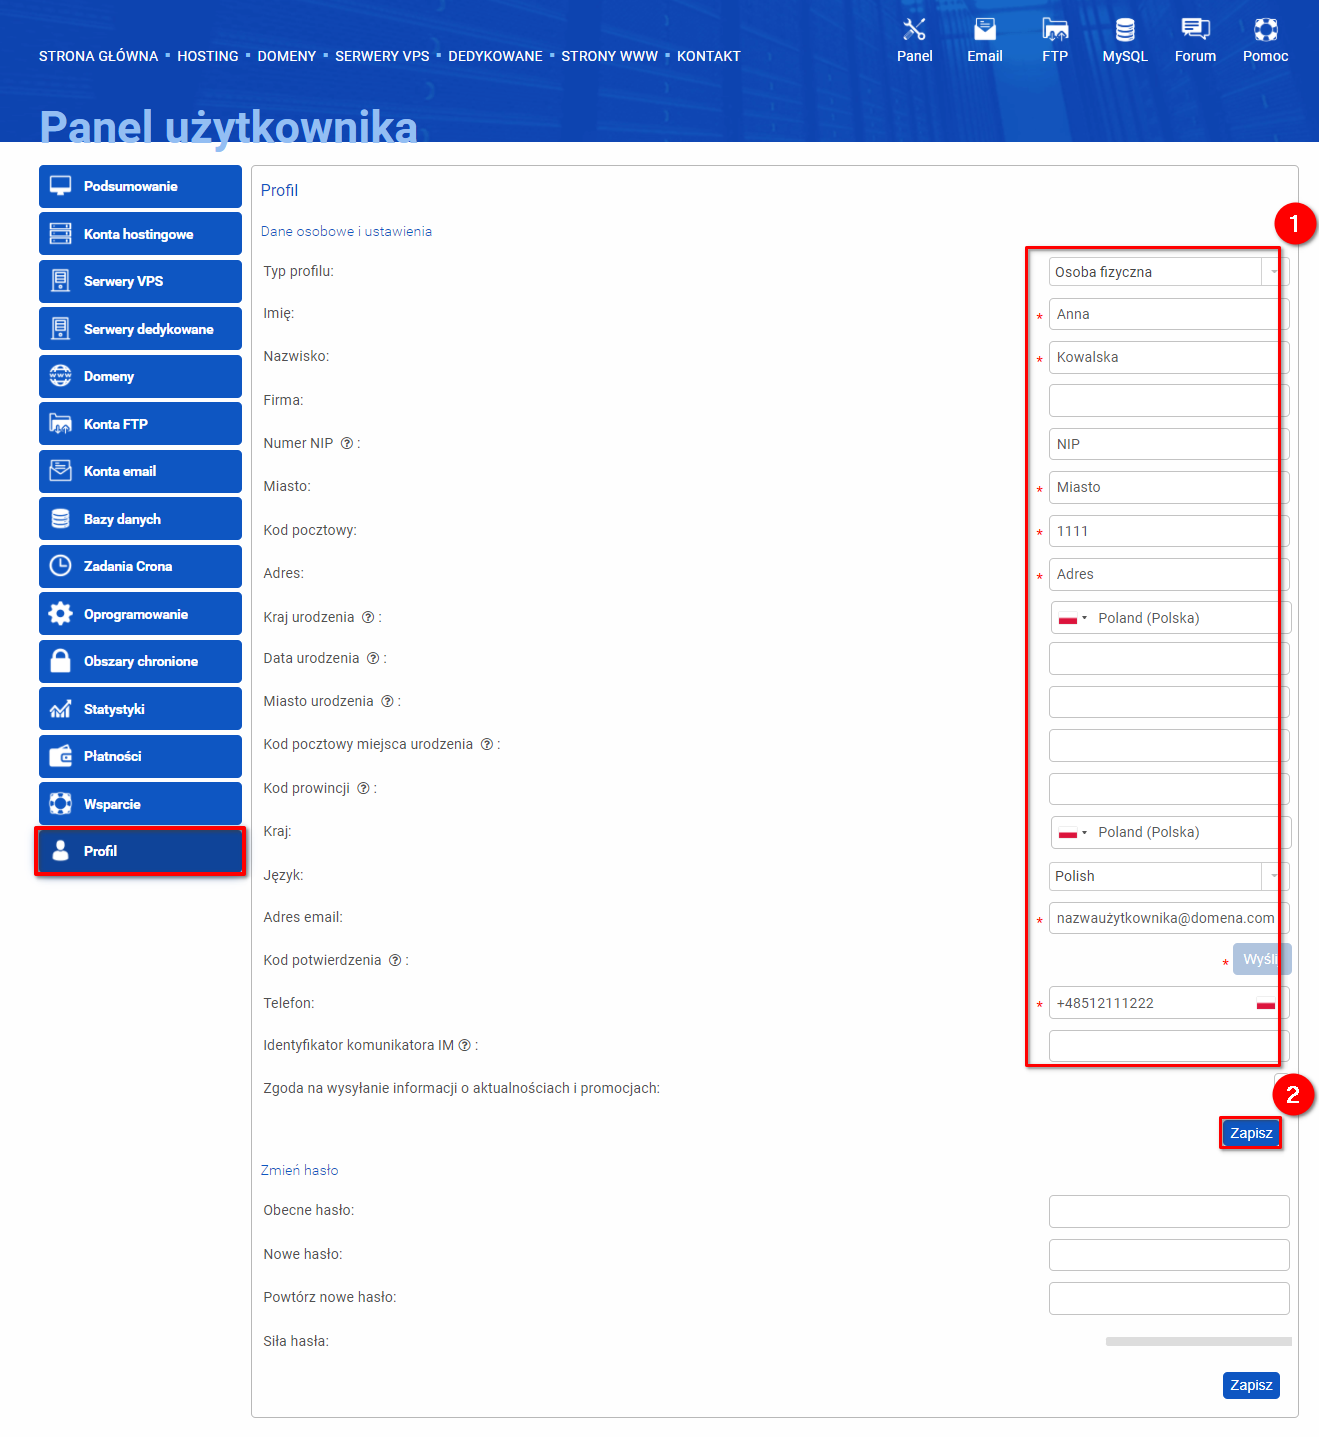The image size is (1319, 1437).
Task: Focus the Obecne hasło field
Action: click(x=1169, y=1211)
